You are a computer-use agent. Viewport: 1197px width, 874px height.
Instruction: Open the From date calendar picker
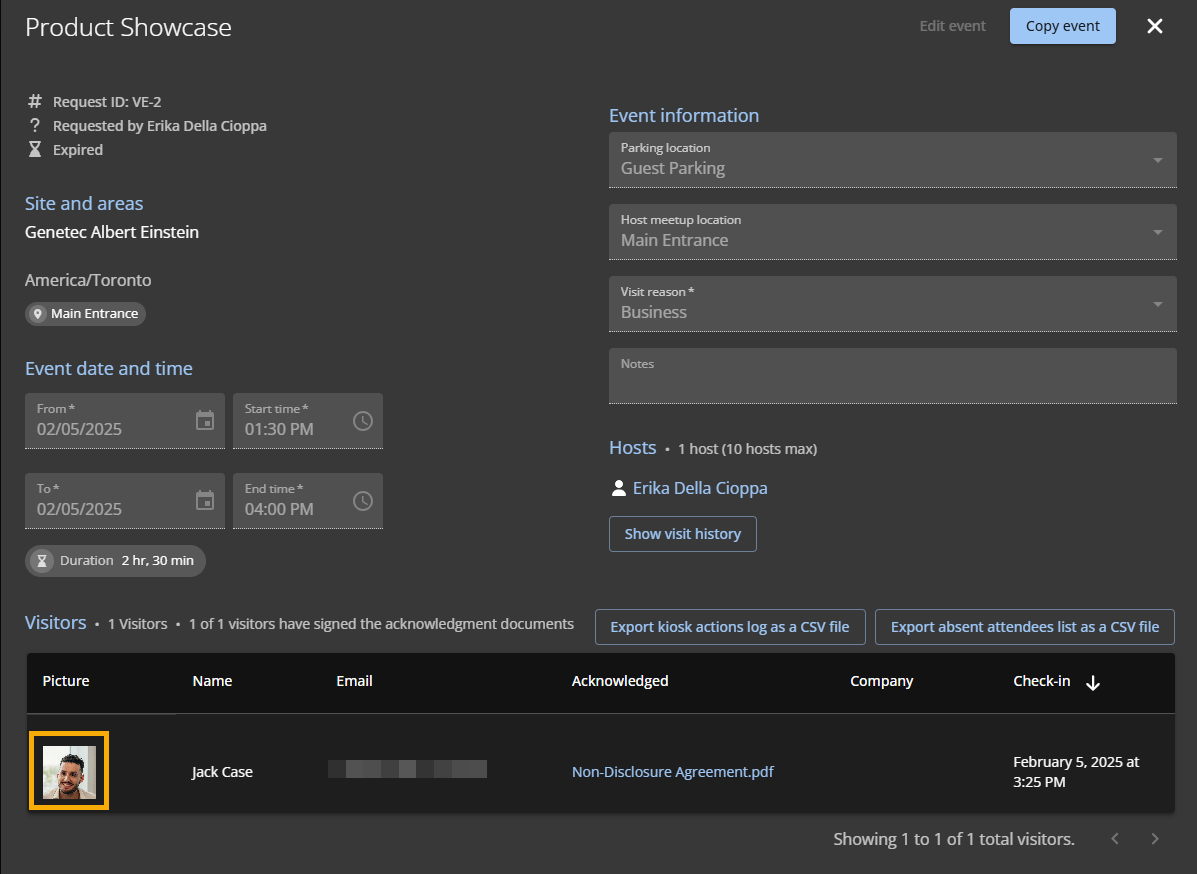(205, 421)
